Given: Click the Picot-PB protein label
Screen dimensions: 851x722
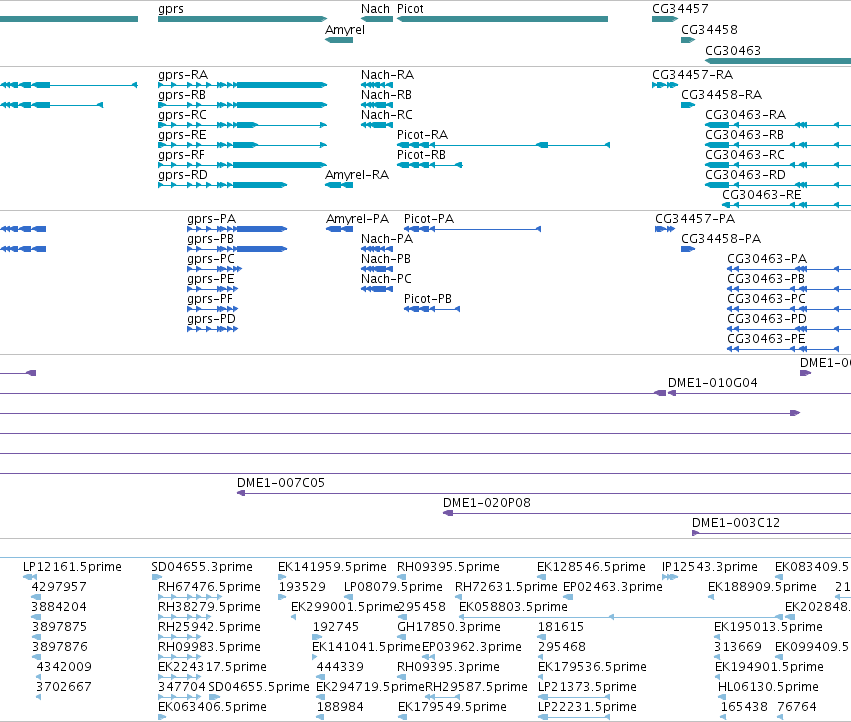Looking at the screenshot, I should [428, 299].
